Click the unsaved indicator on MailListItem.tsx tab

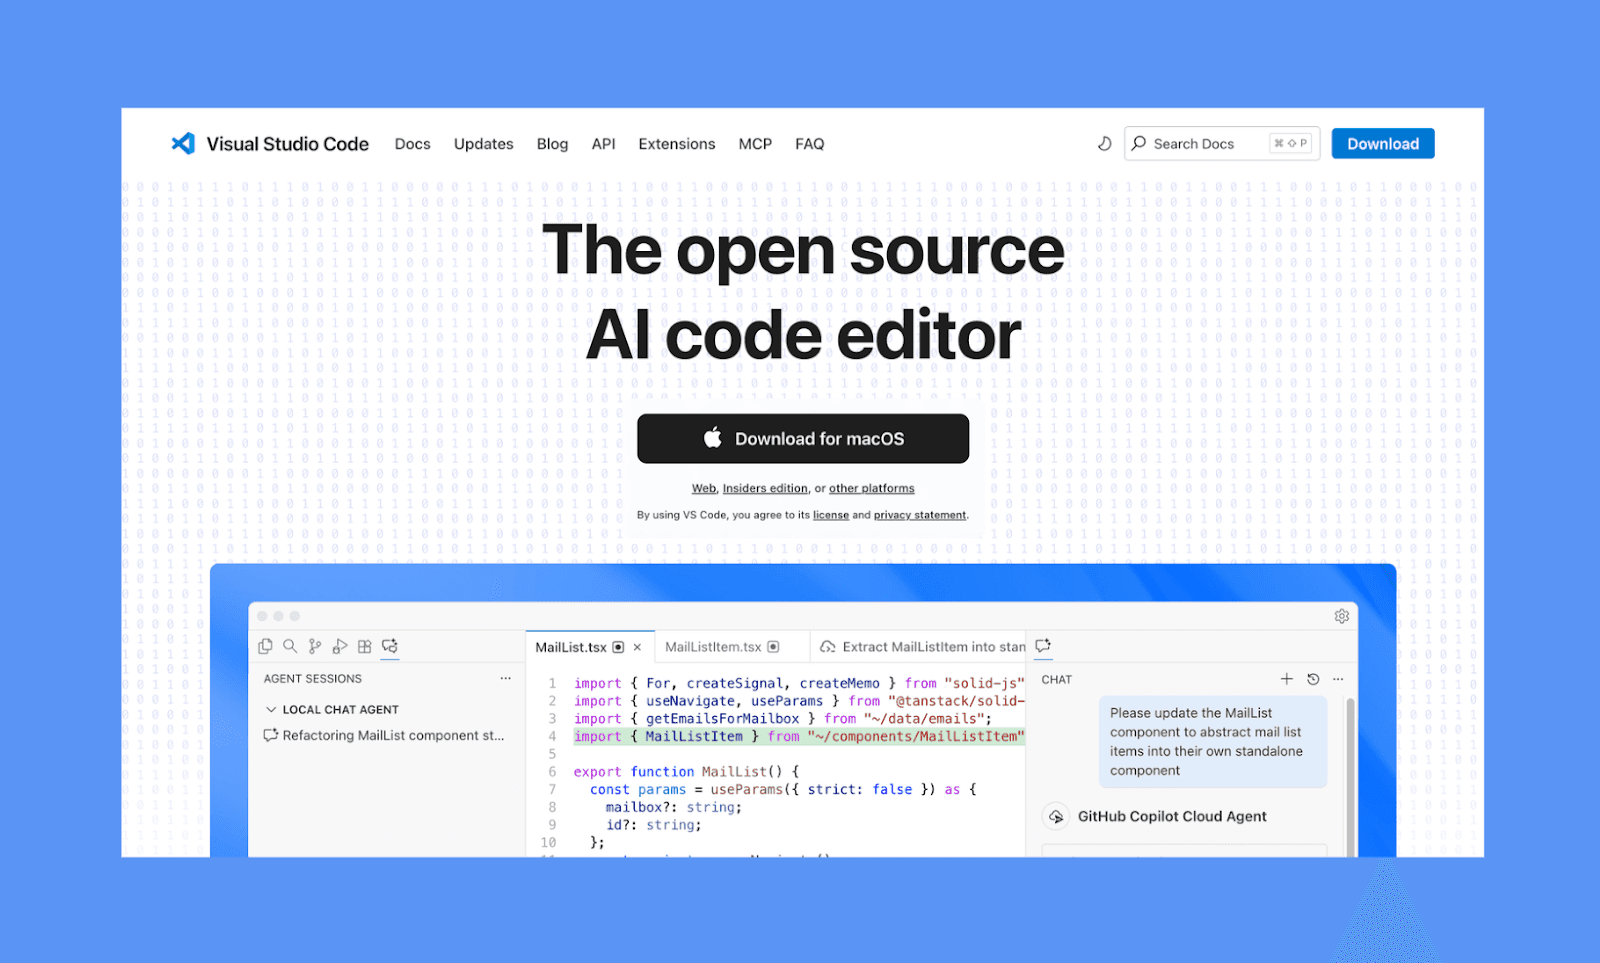(773, 647)
